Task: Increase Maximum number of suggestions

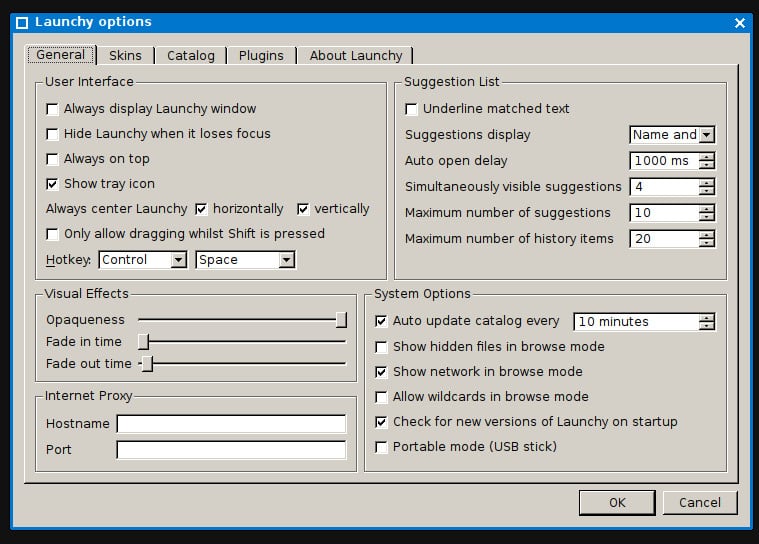Action: pos(707,209)
